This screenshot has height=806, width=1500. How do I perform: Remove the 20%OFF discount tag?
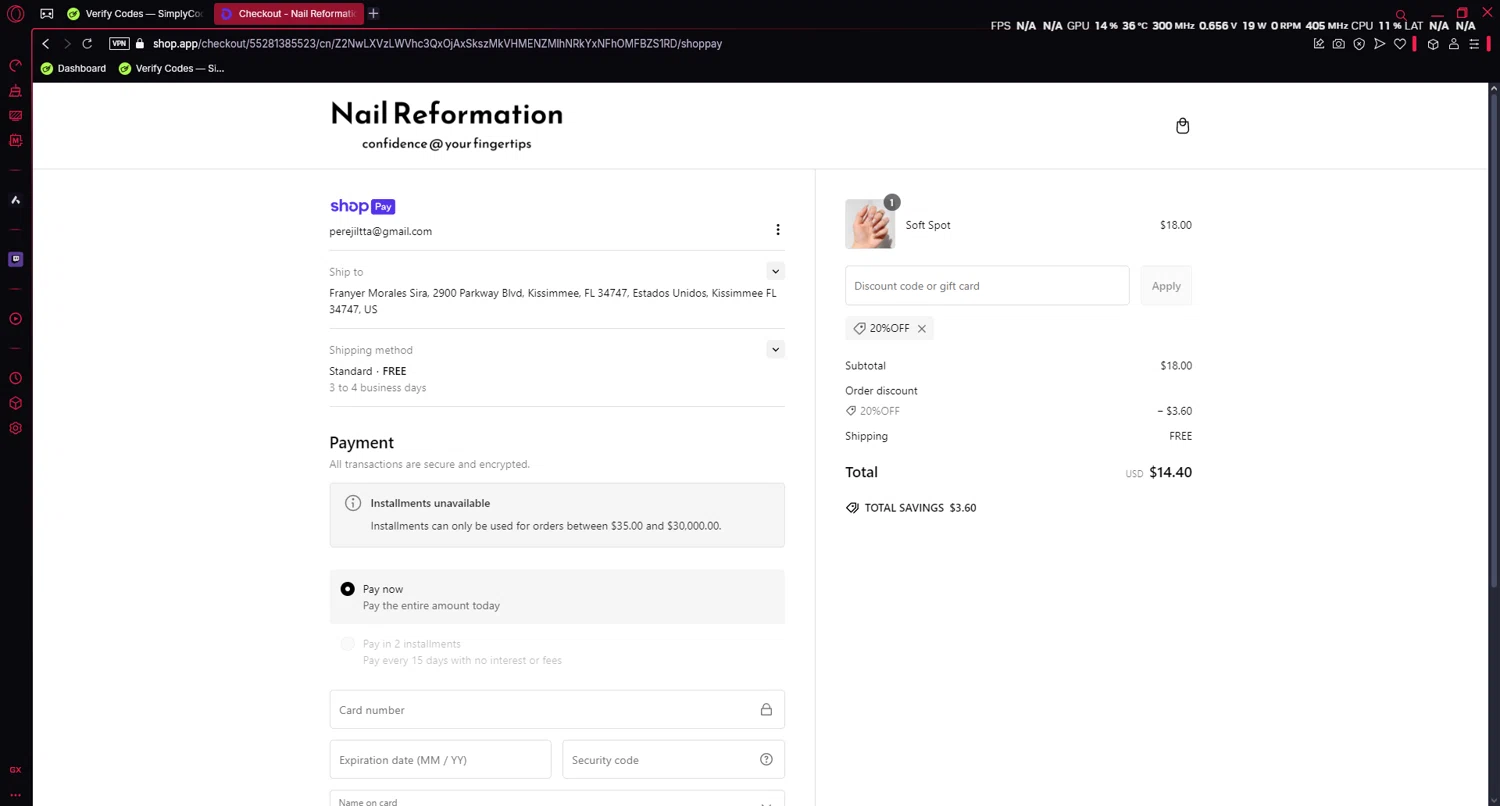pos(922,329)
